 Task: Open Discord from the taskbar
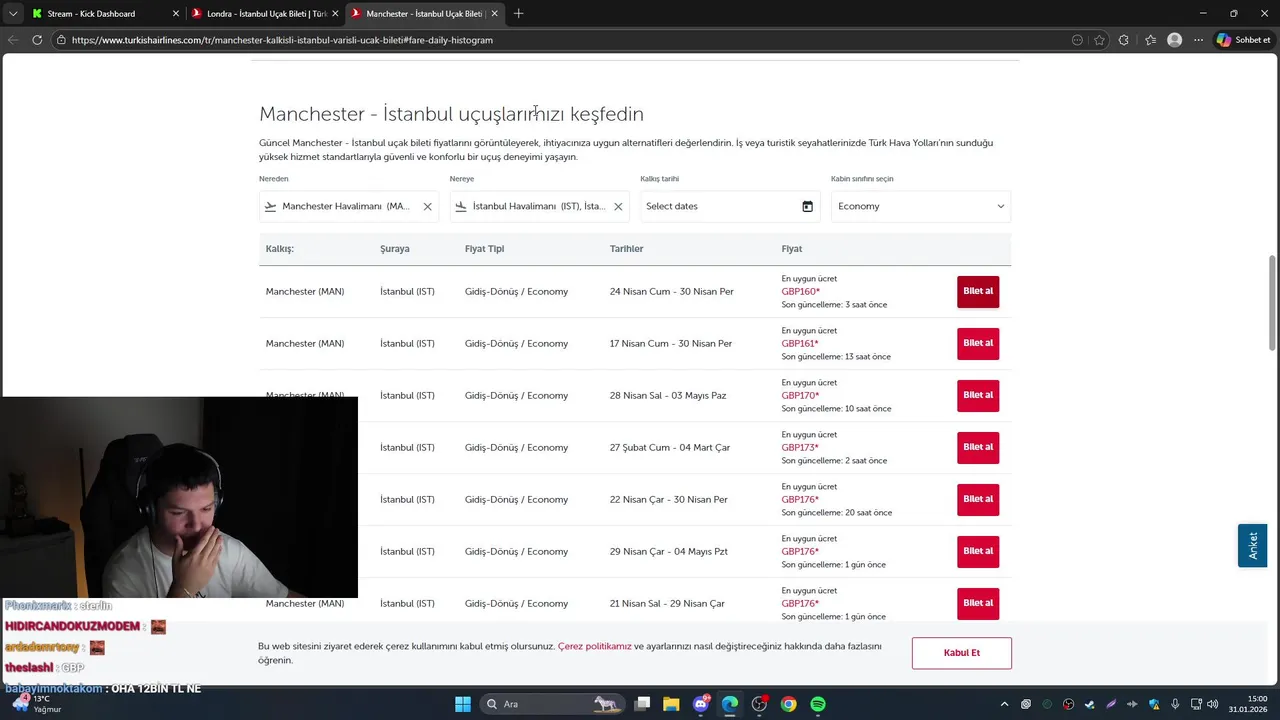[x=701, y=704]
